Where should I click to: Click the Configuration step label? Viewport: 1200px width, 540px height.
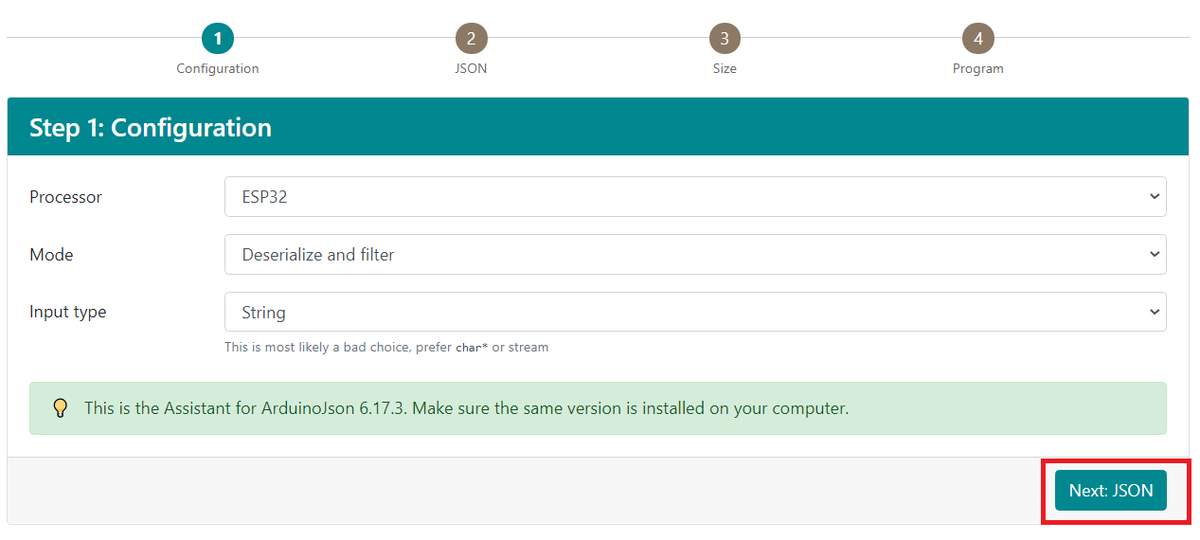pyautogui.click(x=217, y=69)
